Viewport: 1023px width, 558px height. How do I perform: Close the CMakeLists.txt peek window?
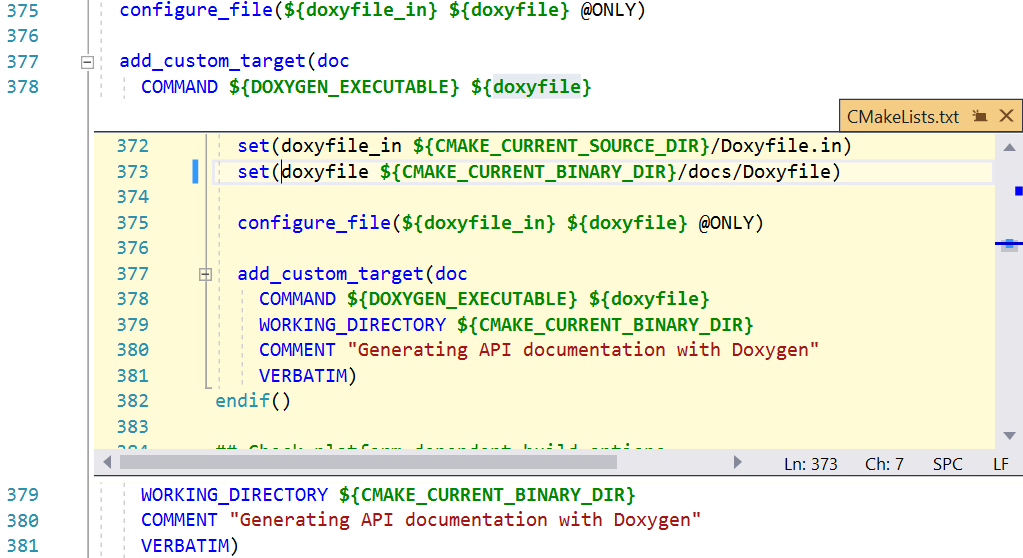click(1006, 116)
